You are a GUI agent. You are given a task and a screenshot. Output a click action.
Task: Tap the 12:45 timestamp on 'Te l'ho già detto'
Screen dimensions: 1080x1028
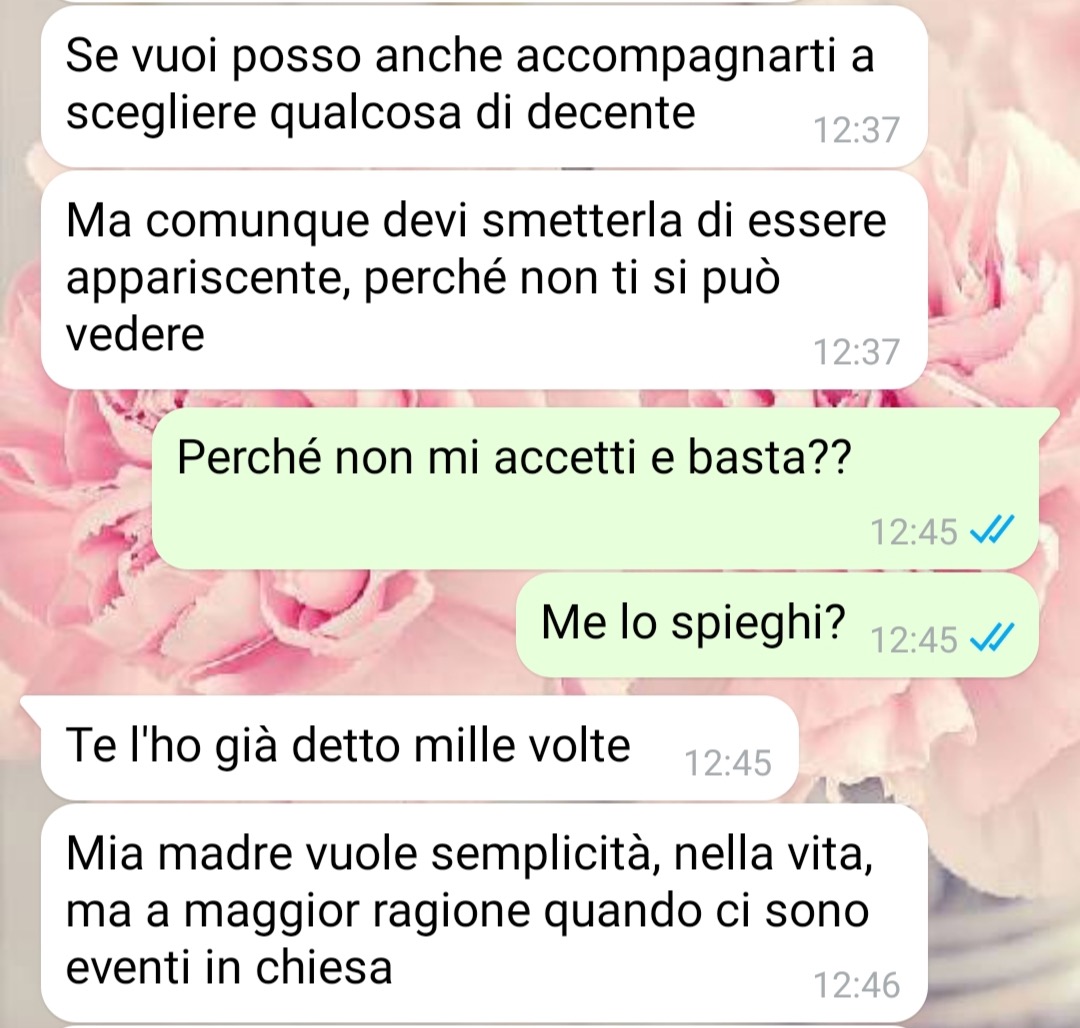[727, 763]
